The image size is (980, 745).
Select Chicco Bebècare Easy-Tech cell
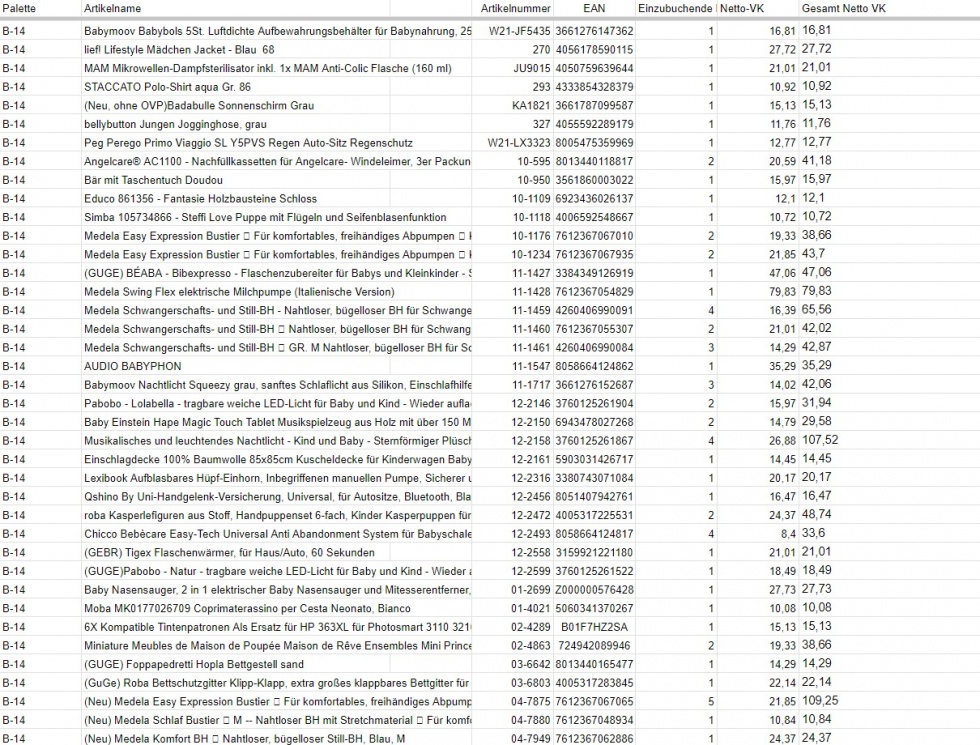[x=278, y=534]
